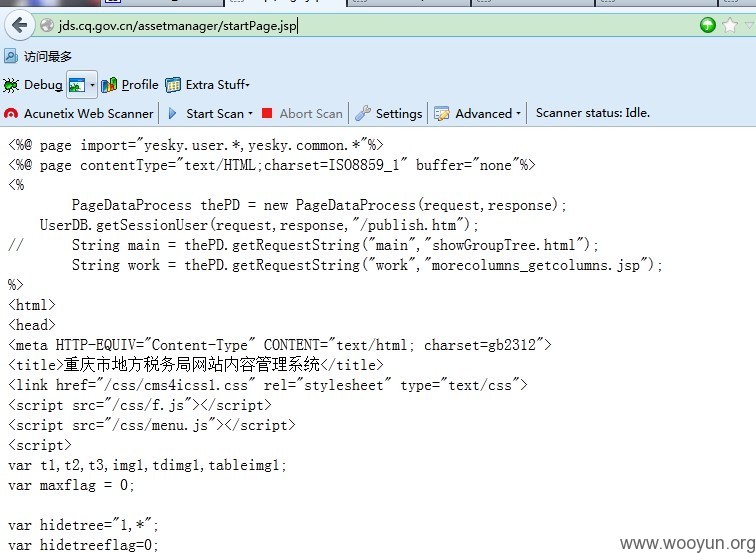Screen dimensions: 756x553
Task: Click the String work morecolumns_getcolumns.jsp line
Action: pyautogui.click(x=367, y=265)
